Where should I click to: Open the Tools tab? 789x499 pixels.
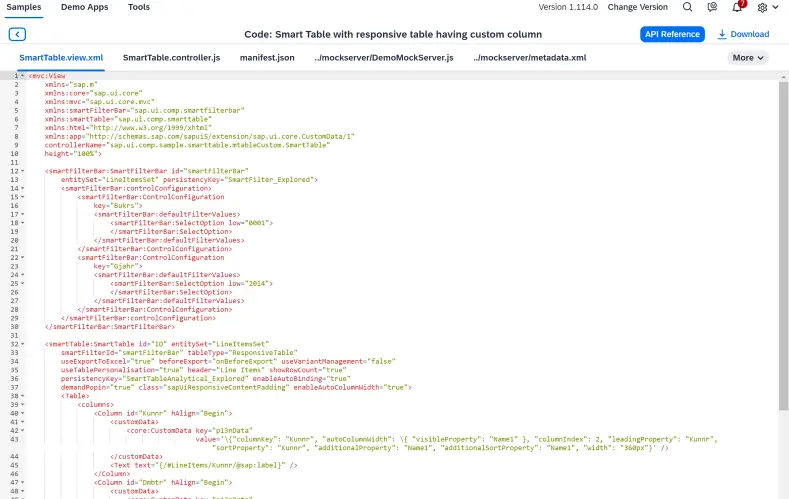139,7
